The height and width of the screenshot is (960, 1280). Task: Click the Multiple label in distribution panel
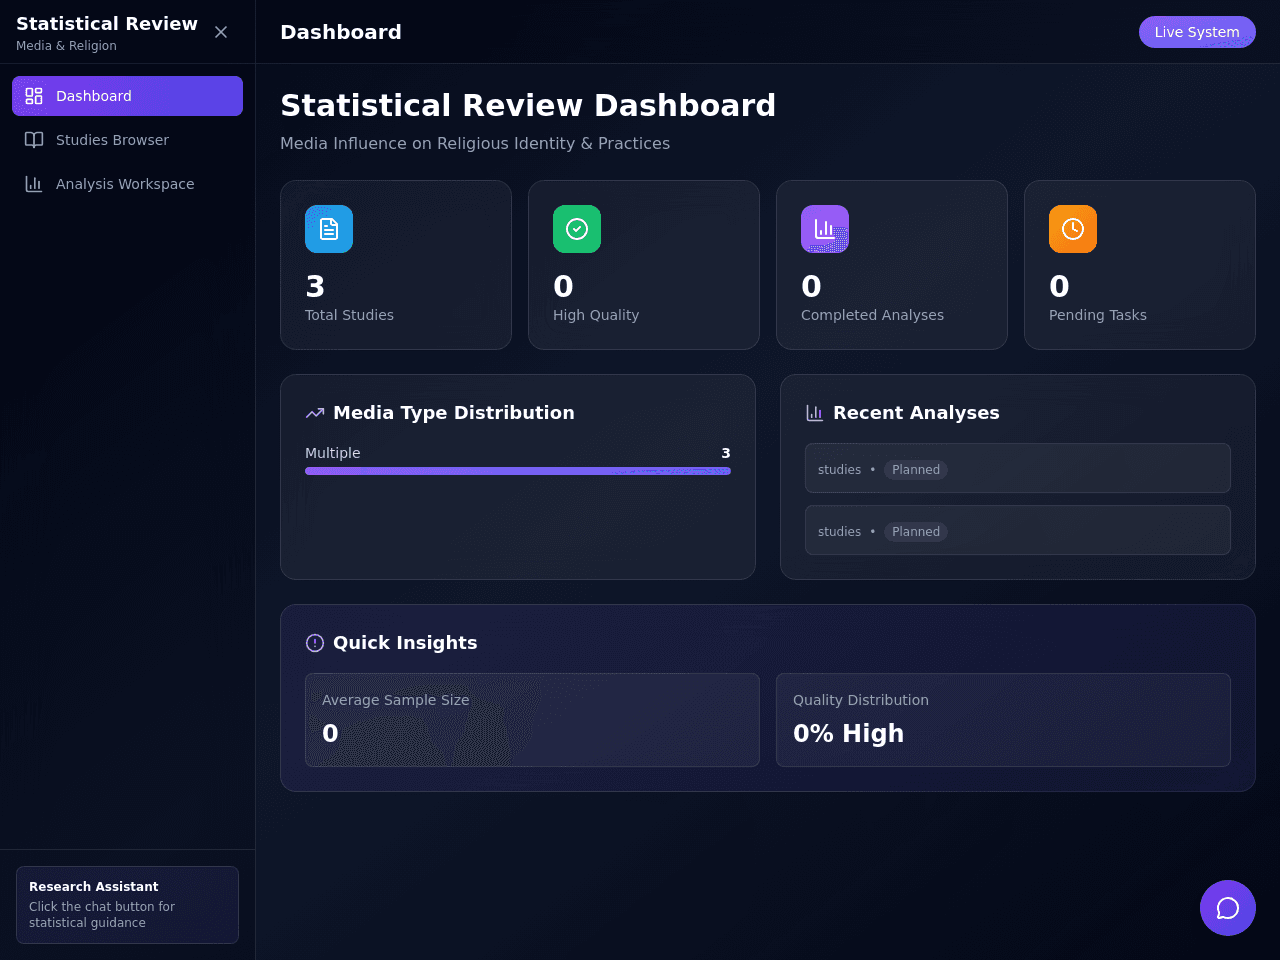click(333, 453)
